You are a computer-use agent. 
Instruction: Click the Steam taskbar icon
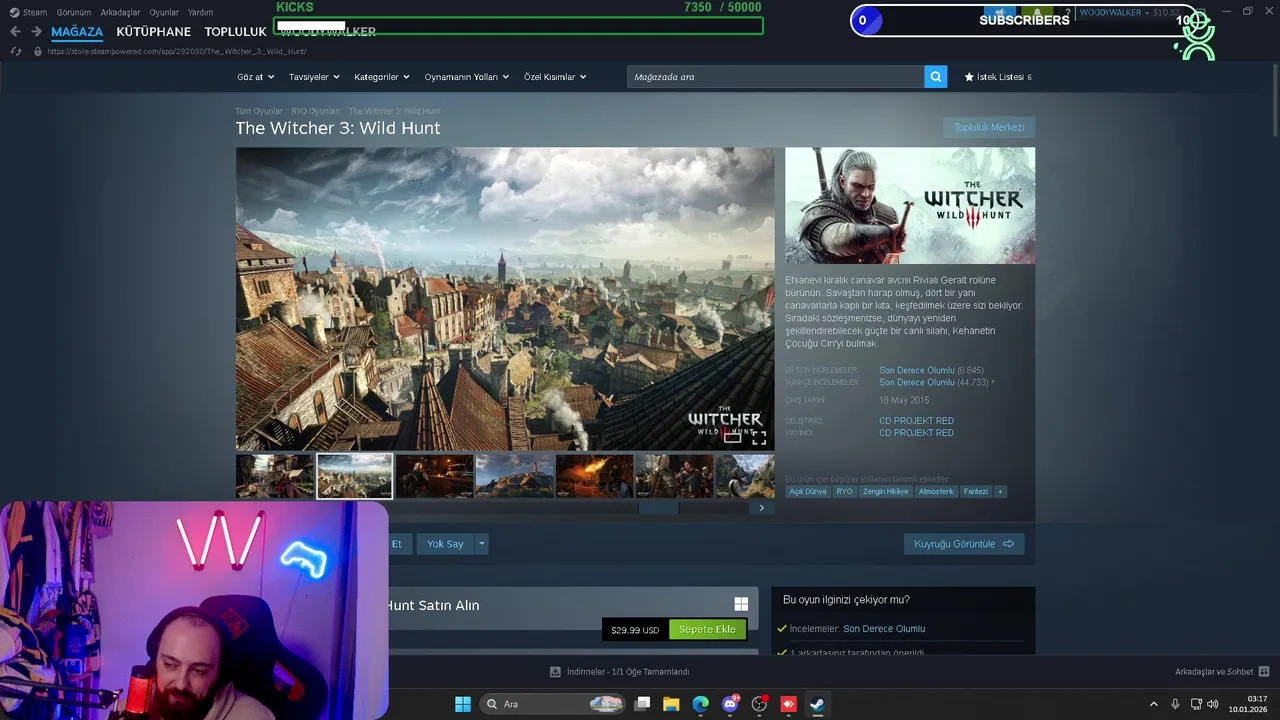point(817,704)
